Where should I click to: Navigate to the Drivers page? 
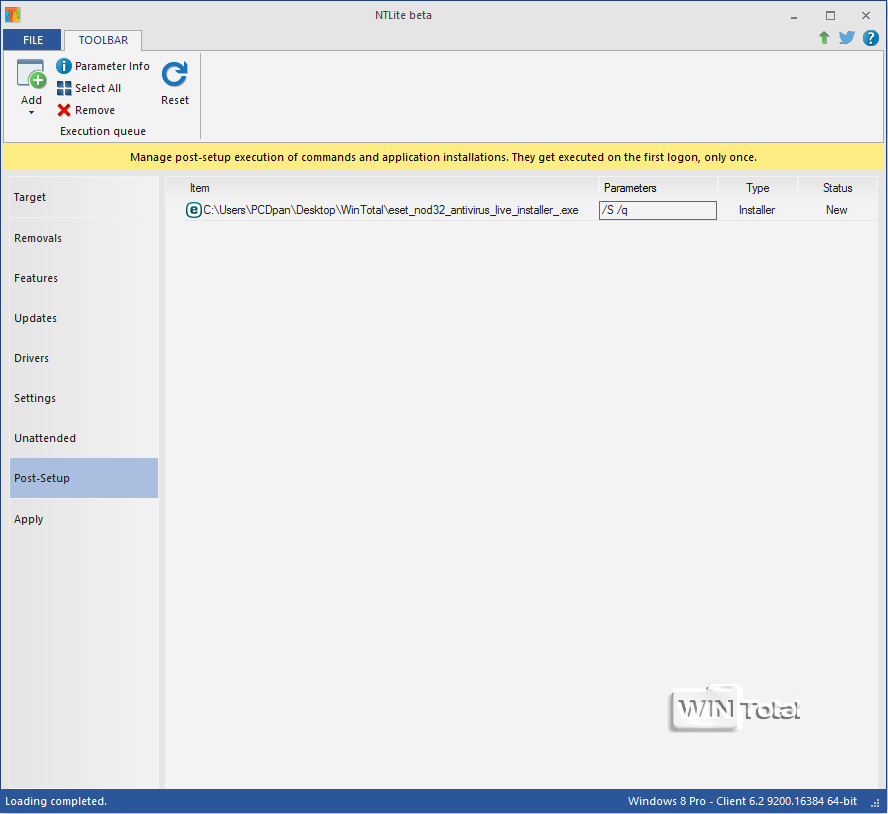(x=84, y=358)
